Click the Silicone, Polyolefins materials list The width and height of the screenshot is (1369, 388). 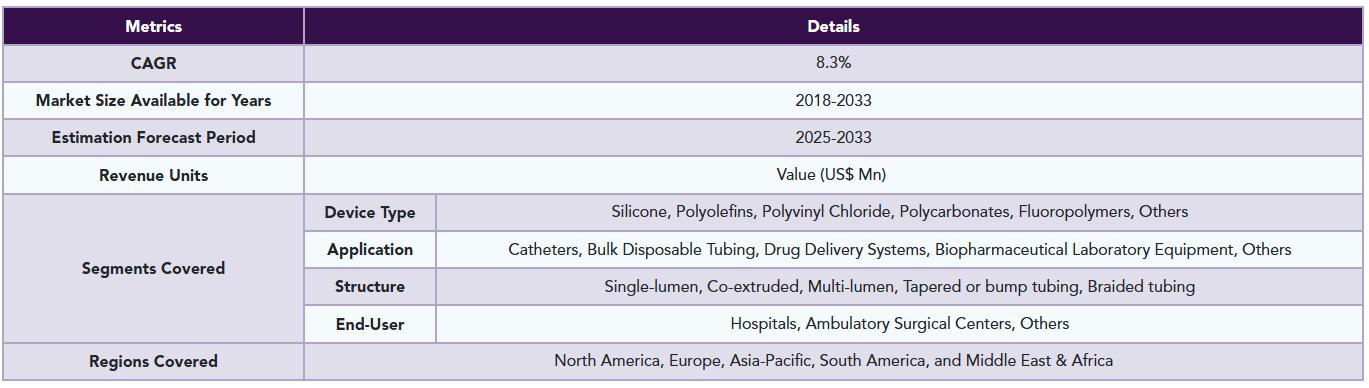pyautogui.click(x=899, y=212)
